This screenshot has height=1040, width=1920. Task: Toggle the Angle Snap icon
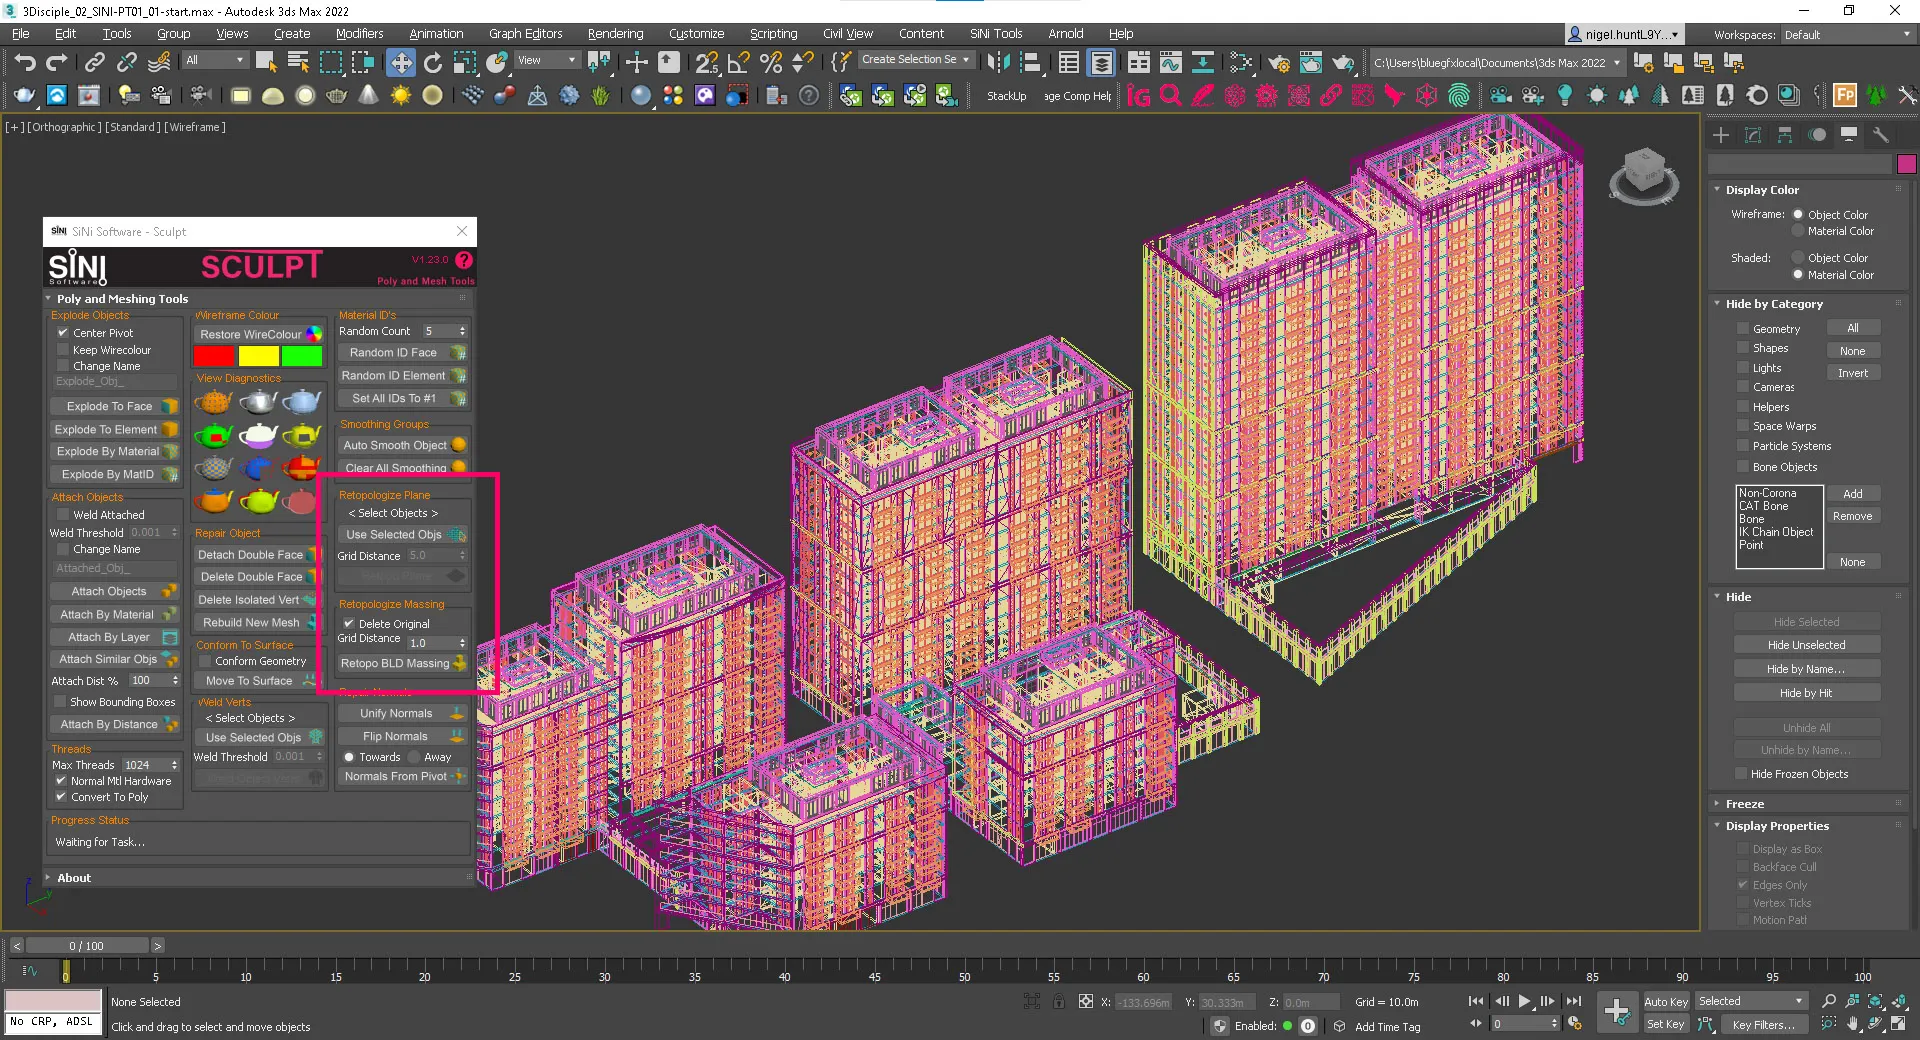point(738,62)
